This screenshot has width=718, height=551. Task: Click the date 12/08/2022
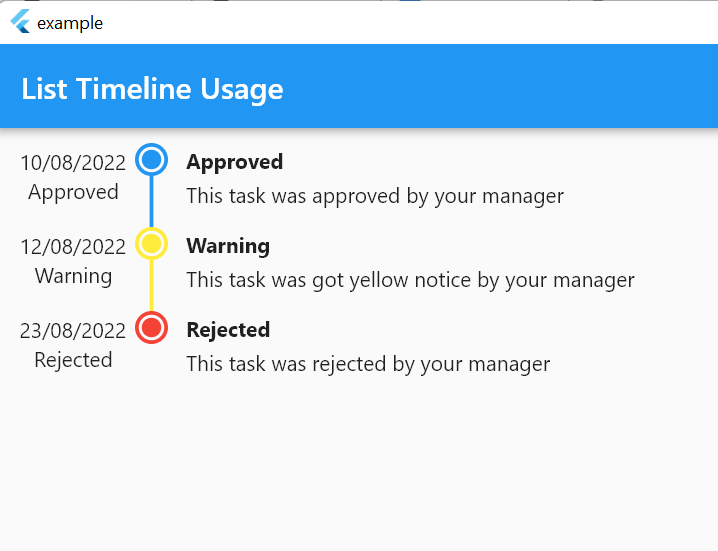point(73,247)
